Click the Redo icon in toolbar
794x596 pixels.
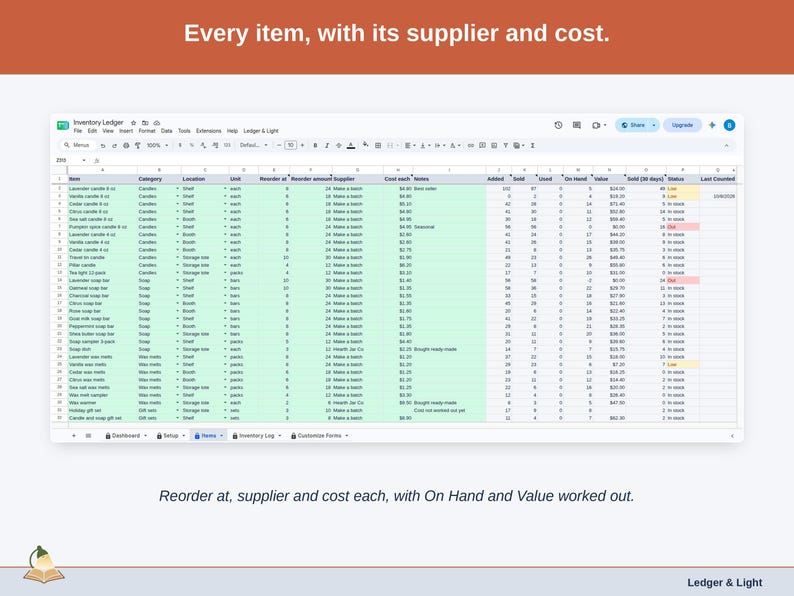[114, 145]
